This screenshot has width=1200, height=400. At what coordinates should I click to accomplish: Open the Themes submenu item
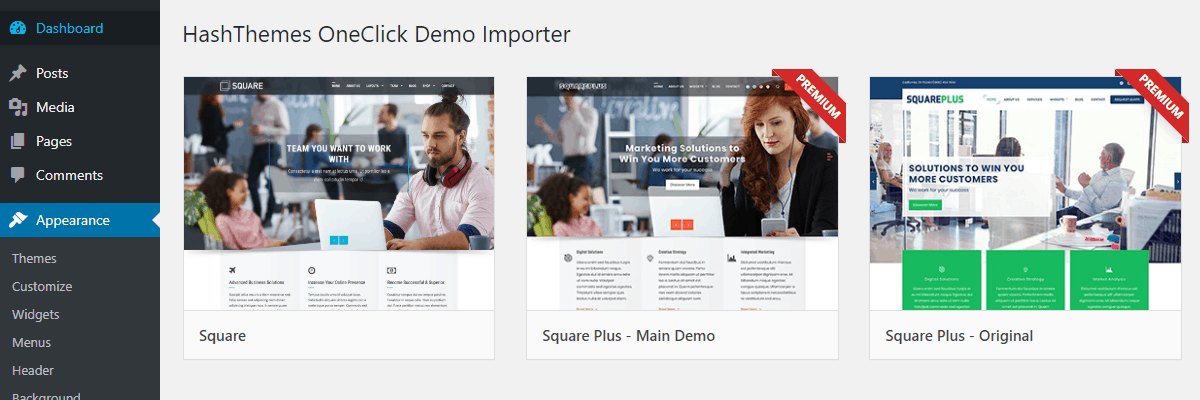click(x=35, y=258)
